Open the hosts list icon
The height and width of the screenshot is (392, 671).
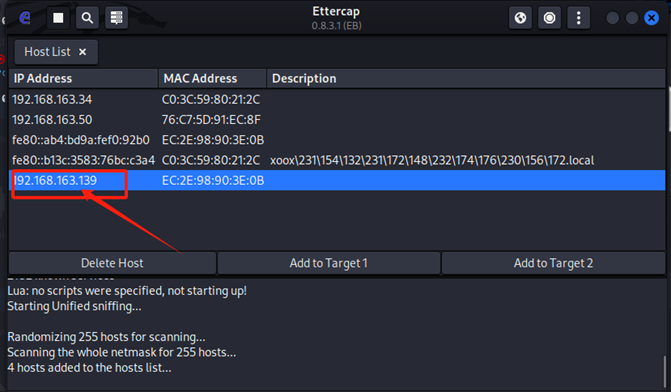(x=116, y=18)
